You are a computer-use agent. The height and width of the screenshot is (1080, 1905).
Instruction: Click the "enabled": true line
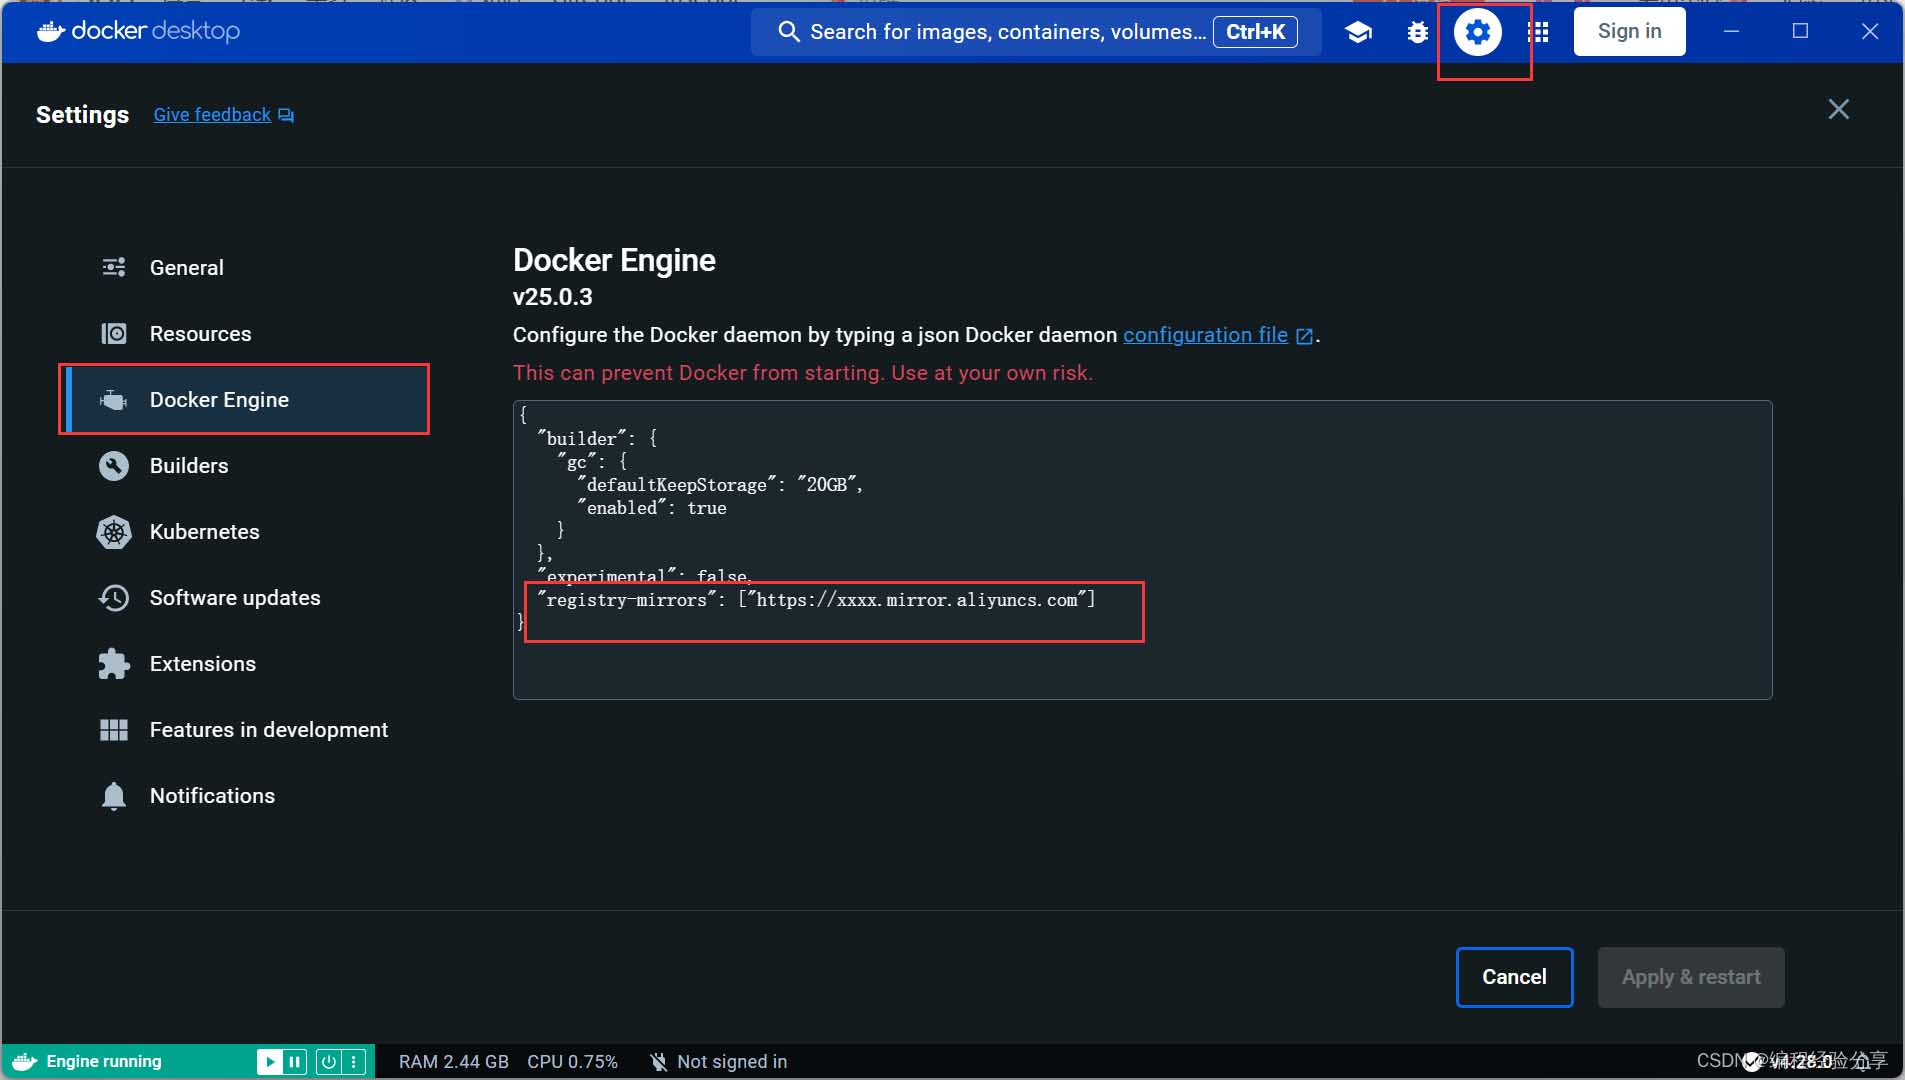point(652,508)
